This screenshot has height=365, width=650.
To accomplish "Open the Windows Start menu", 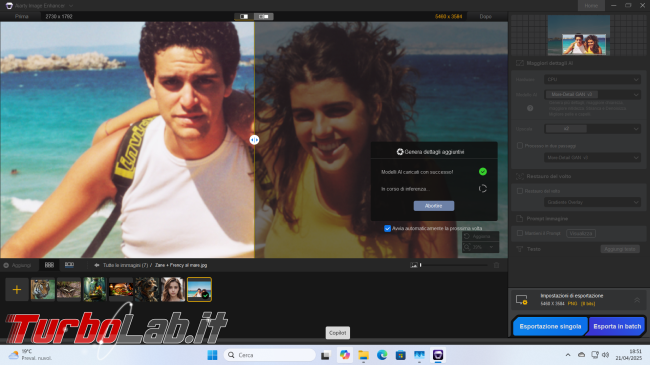I will (x=212, y=355).
